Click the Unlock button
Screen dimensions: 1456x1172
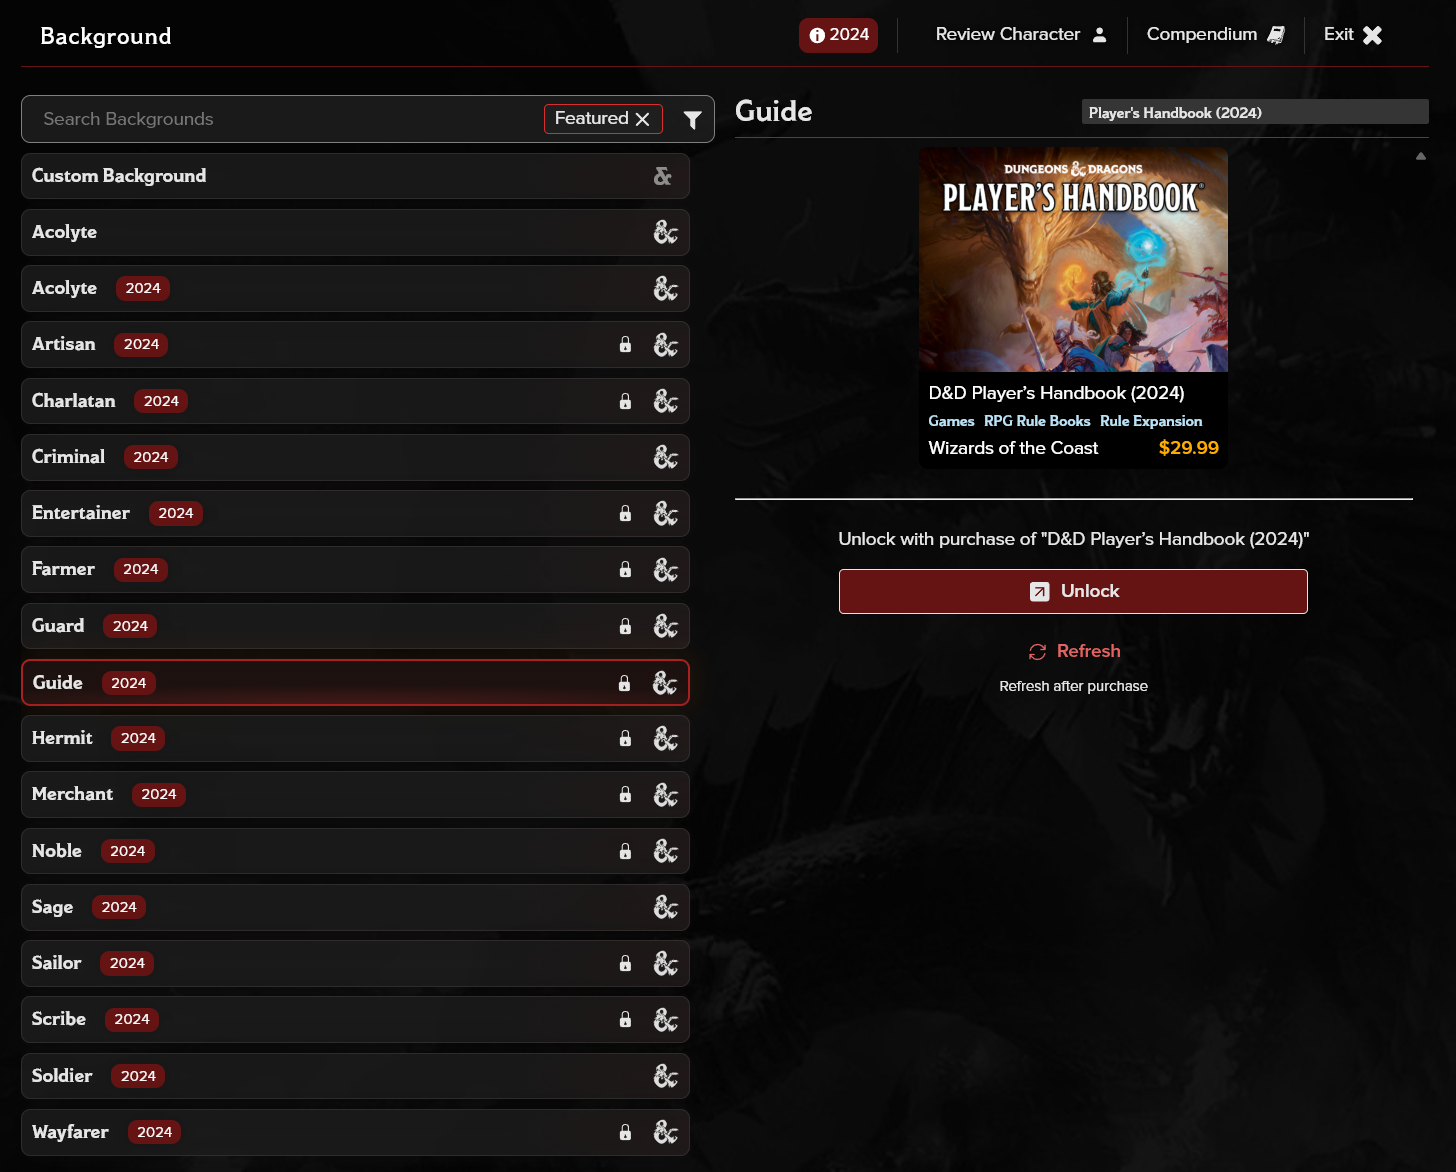coord(1073,591)
